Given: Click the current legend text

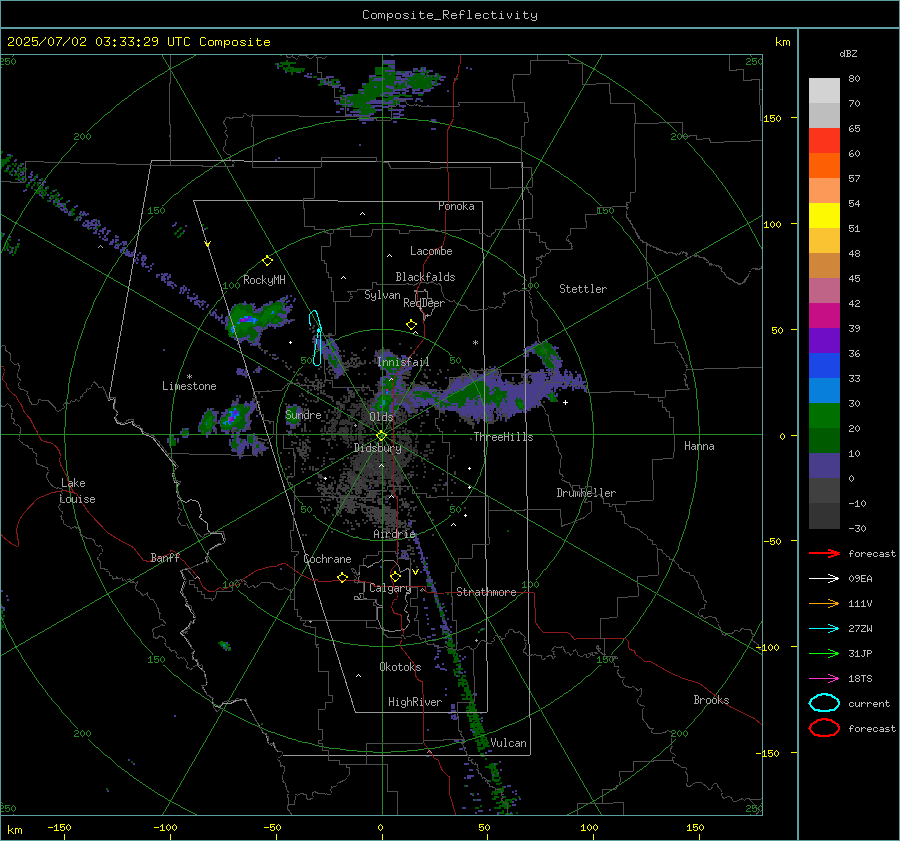Looking at the screenshot, I should [869, 703].
